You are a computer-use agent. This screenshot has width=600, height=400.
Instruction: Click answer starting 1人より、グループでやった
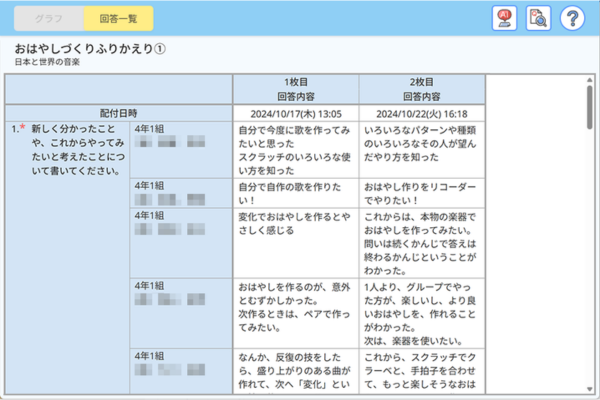pos(422,311)
